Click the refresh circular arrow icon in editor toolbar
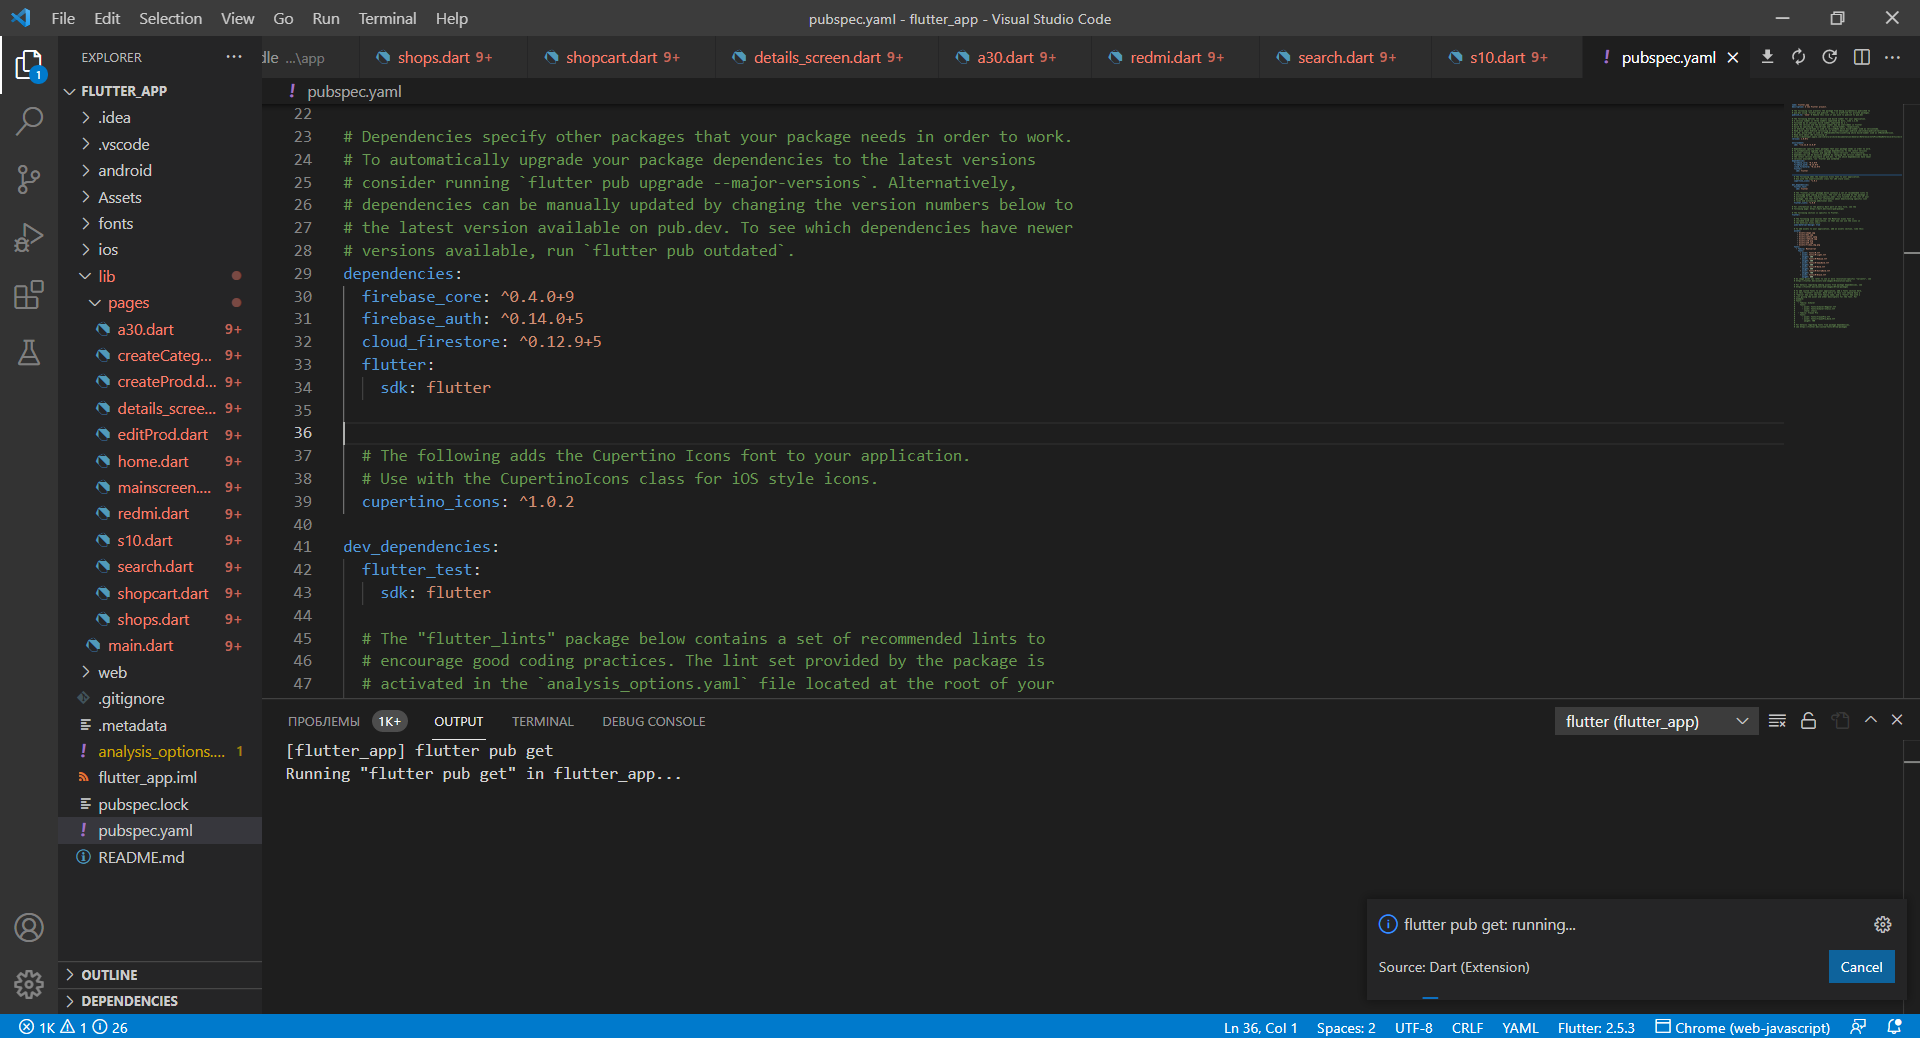The width and height of the screenshot is (1920, 1038). 1829,57
